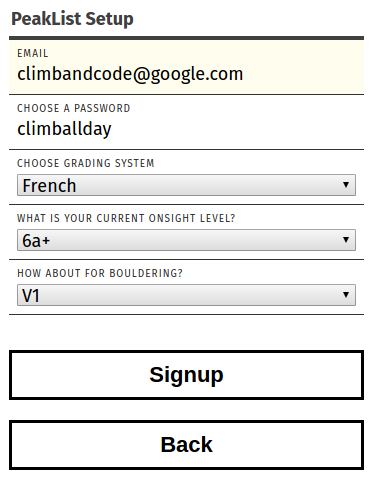373x491 pixels.
Task: Click the arrow on the 6a+ dropdown
Action: 346,240
